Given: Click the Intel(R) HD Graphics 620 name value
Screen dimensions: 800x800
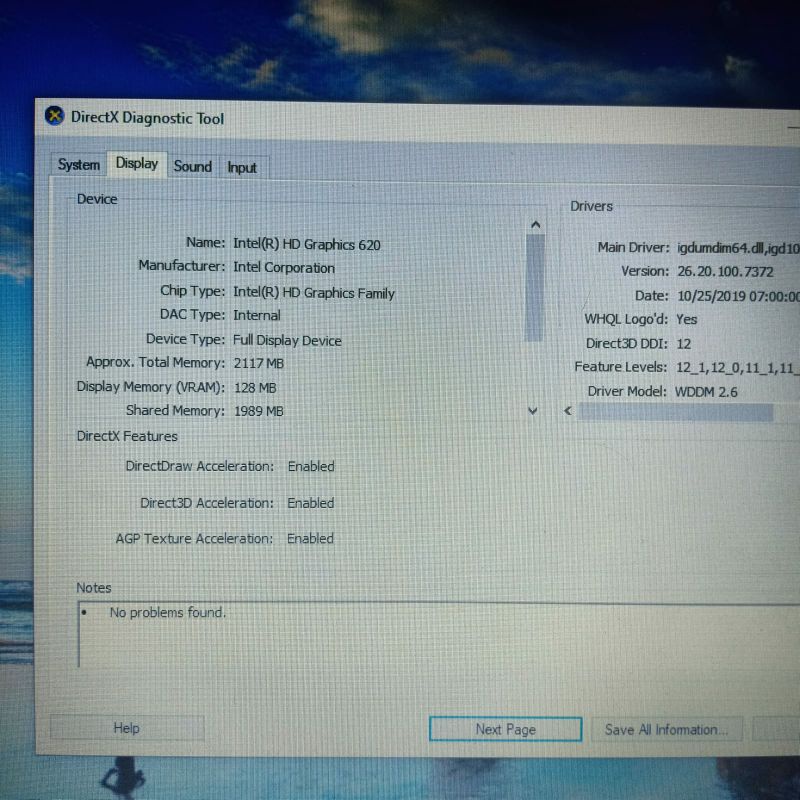Looking at the screenshot, I should tap(307, 244).
